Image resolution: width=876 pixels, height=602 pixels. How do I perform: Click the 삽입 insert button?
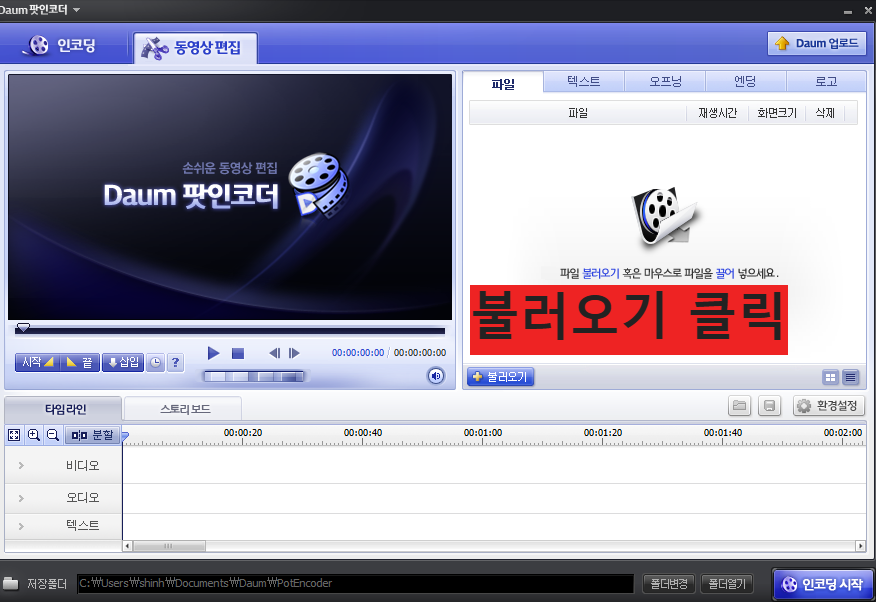point(123,362)
